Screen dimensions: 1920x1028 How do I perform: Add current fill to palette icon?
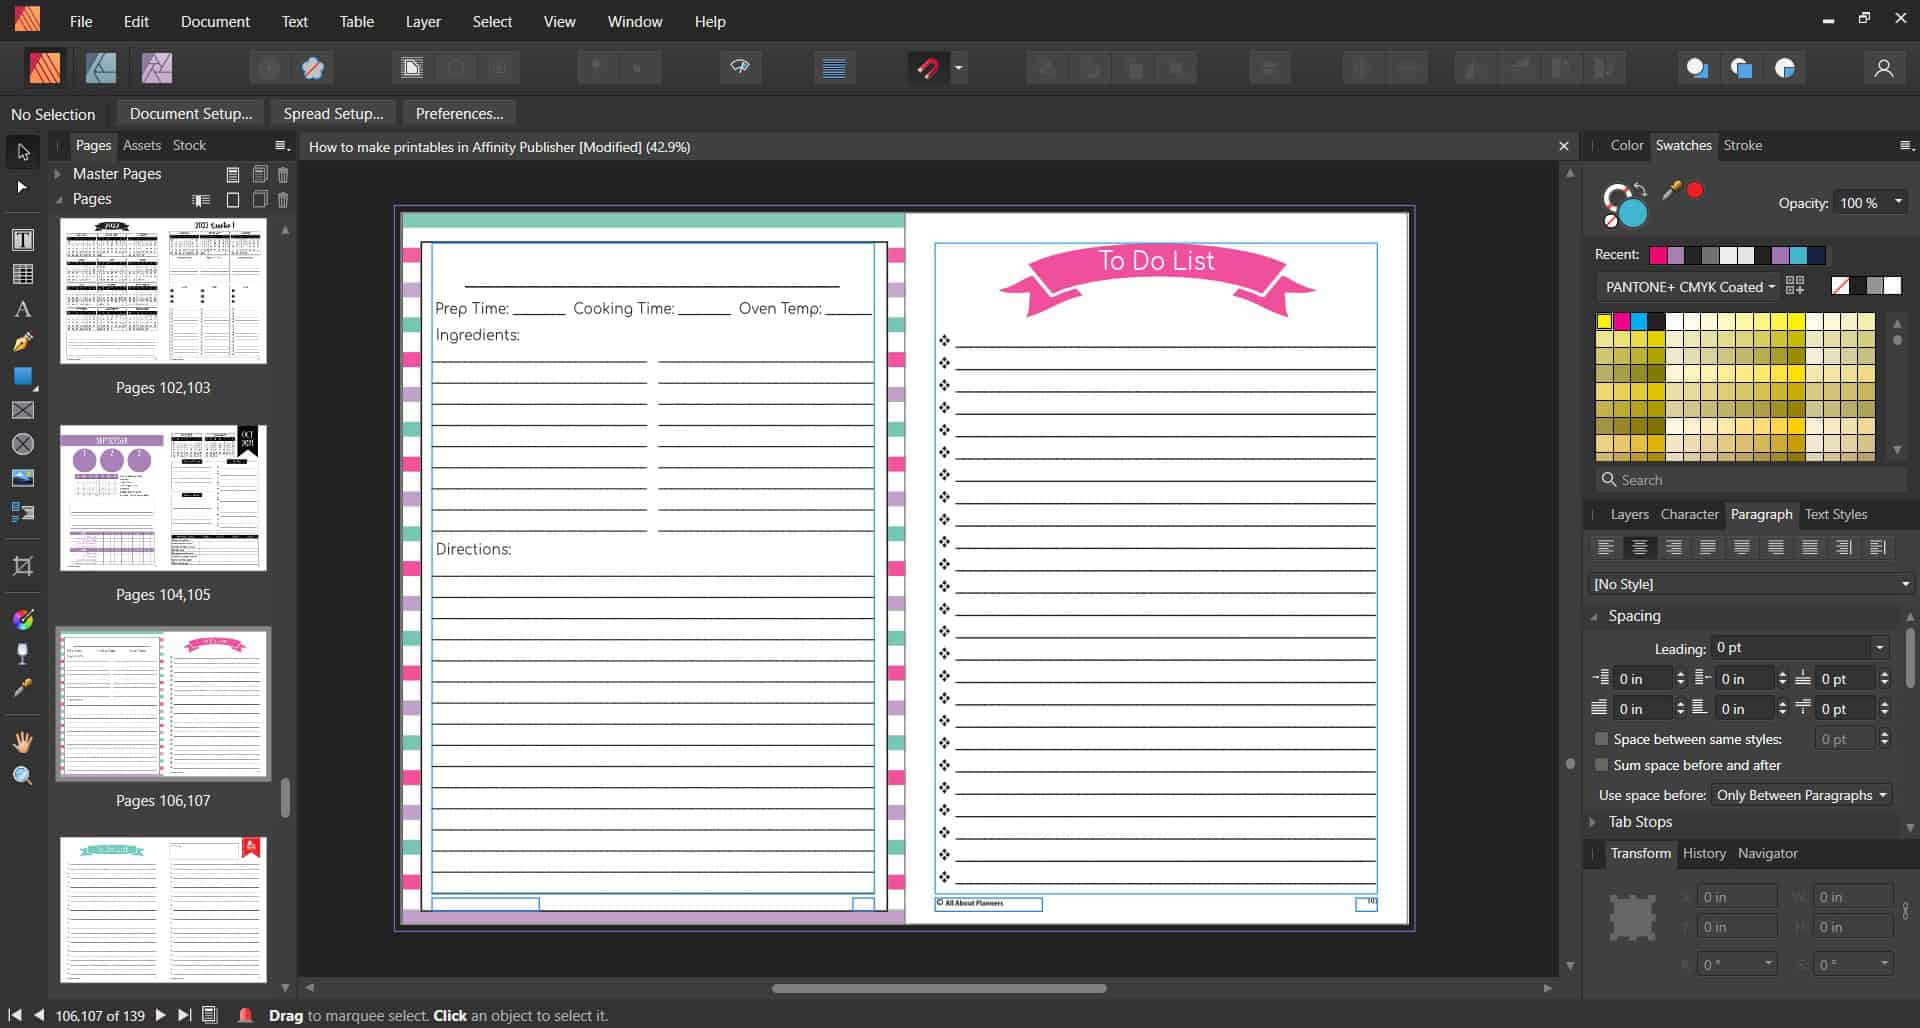click(1795, 286)
